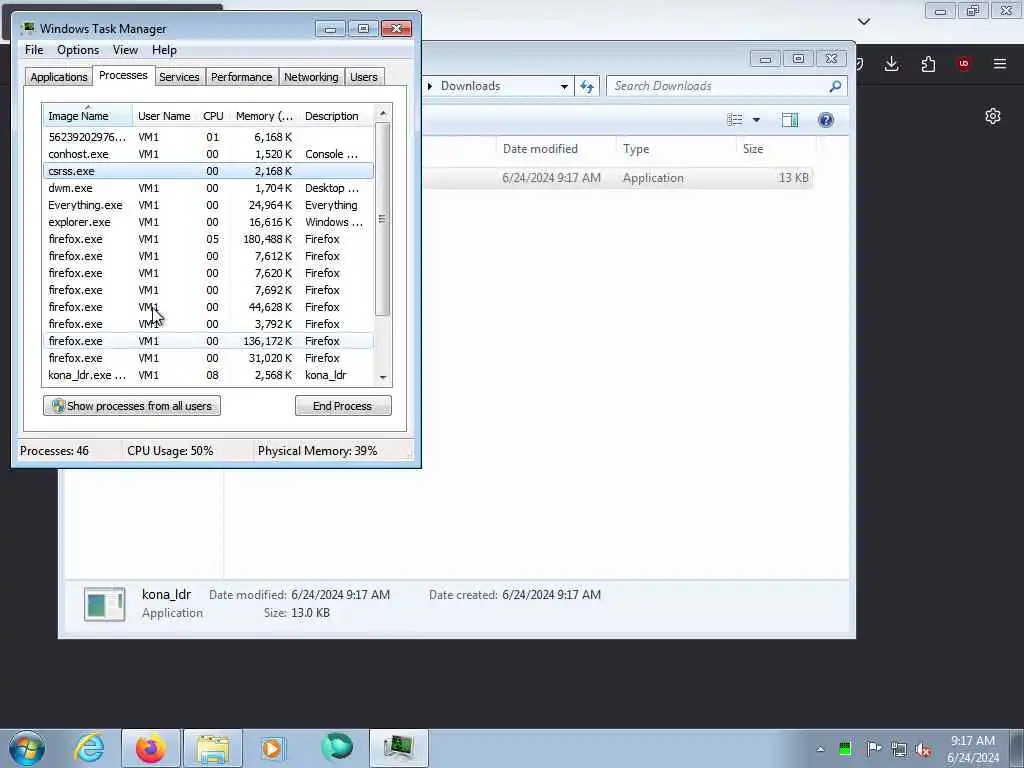This screenshot has height=768, width=1024.
Task: Open the Options menu in Task Manager
Action: click(78, 50)
